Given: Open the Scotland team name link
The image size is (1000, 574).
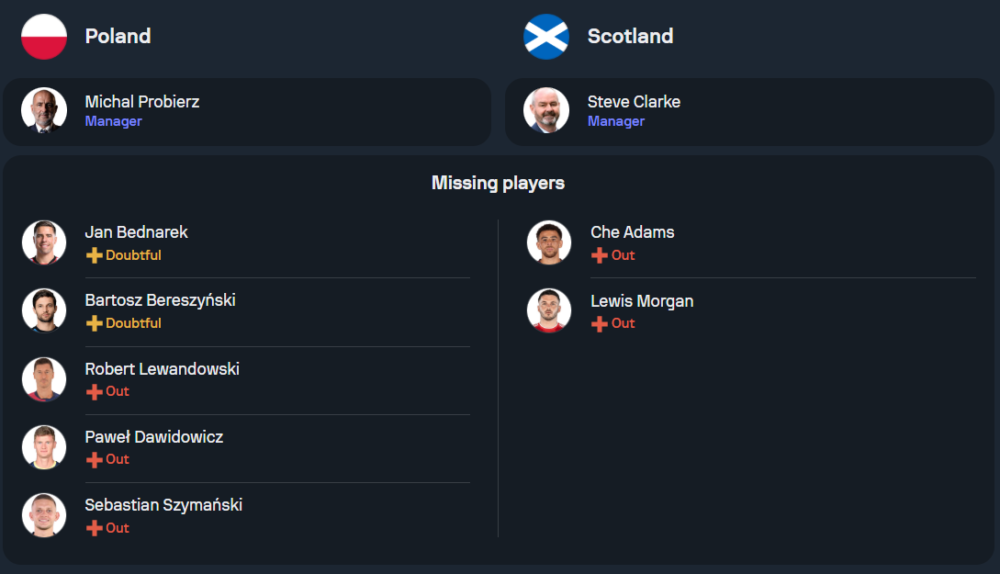Looking at the screenshot, I should (630, 36).
